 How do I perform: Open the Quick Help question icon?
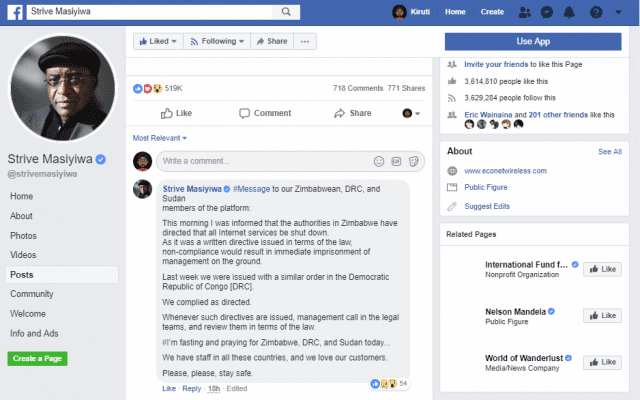597,12
